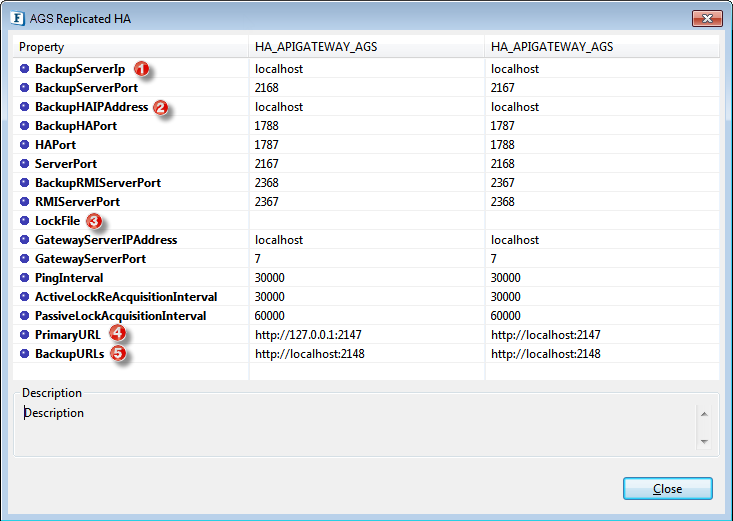
Task: Click BackupServerPort value 2168
Action: (x=266, y=87)
